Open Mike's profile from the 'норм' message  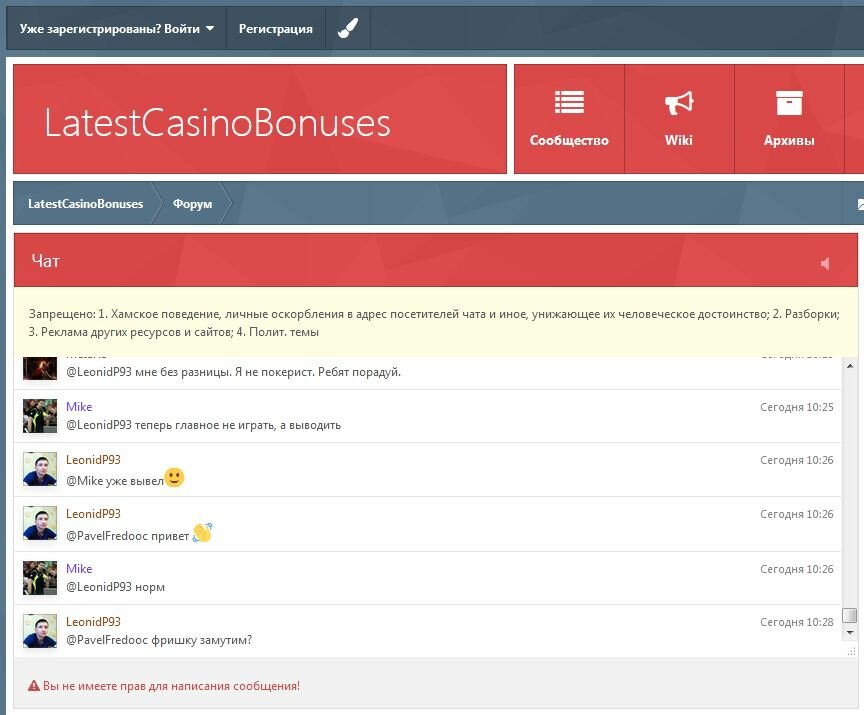[79, 568]
